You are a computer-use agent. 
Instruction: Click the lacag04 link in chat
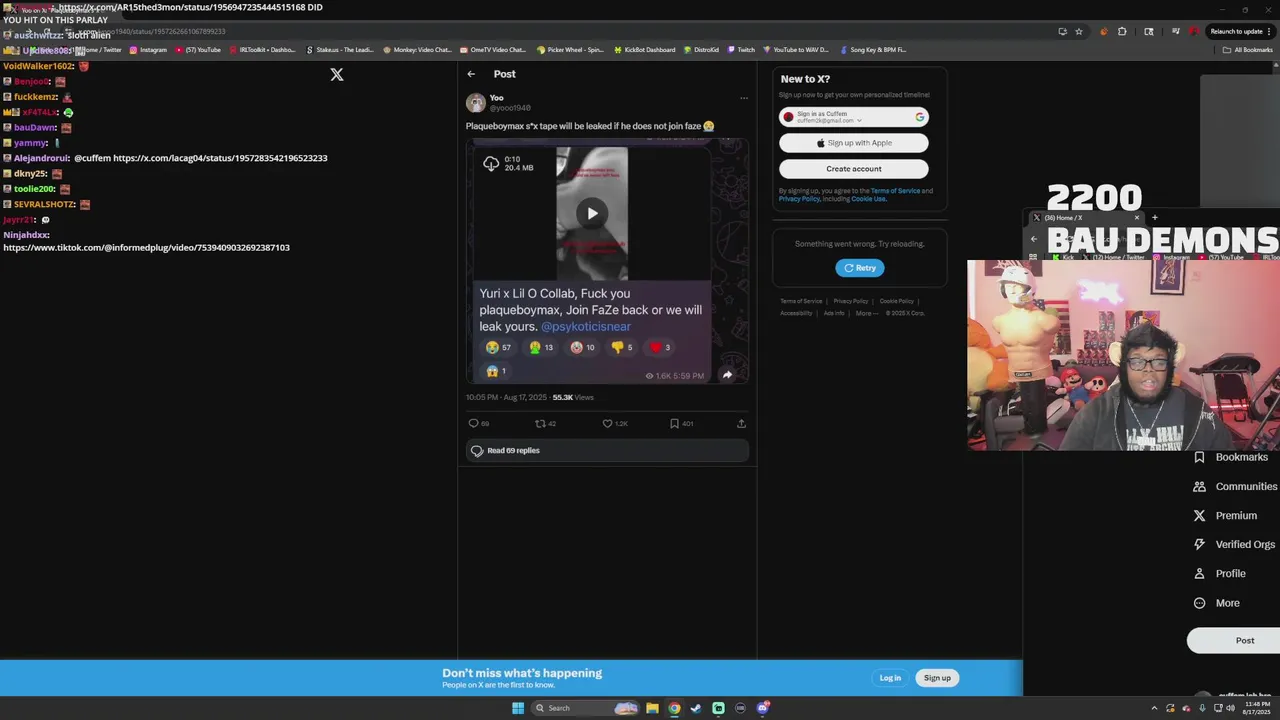220,158
